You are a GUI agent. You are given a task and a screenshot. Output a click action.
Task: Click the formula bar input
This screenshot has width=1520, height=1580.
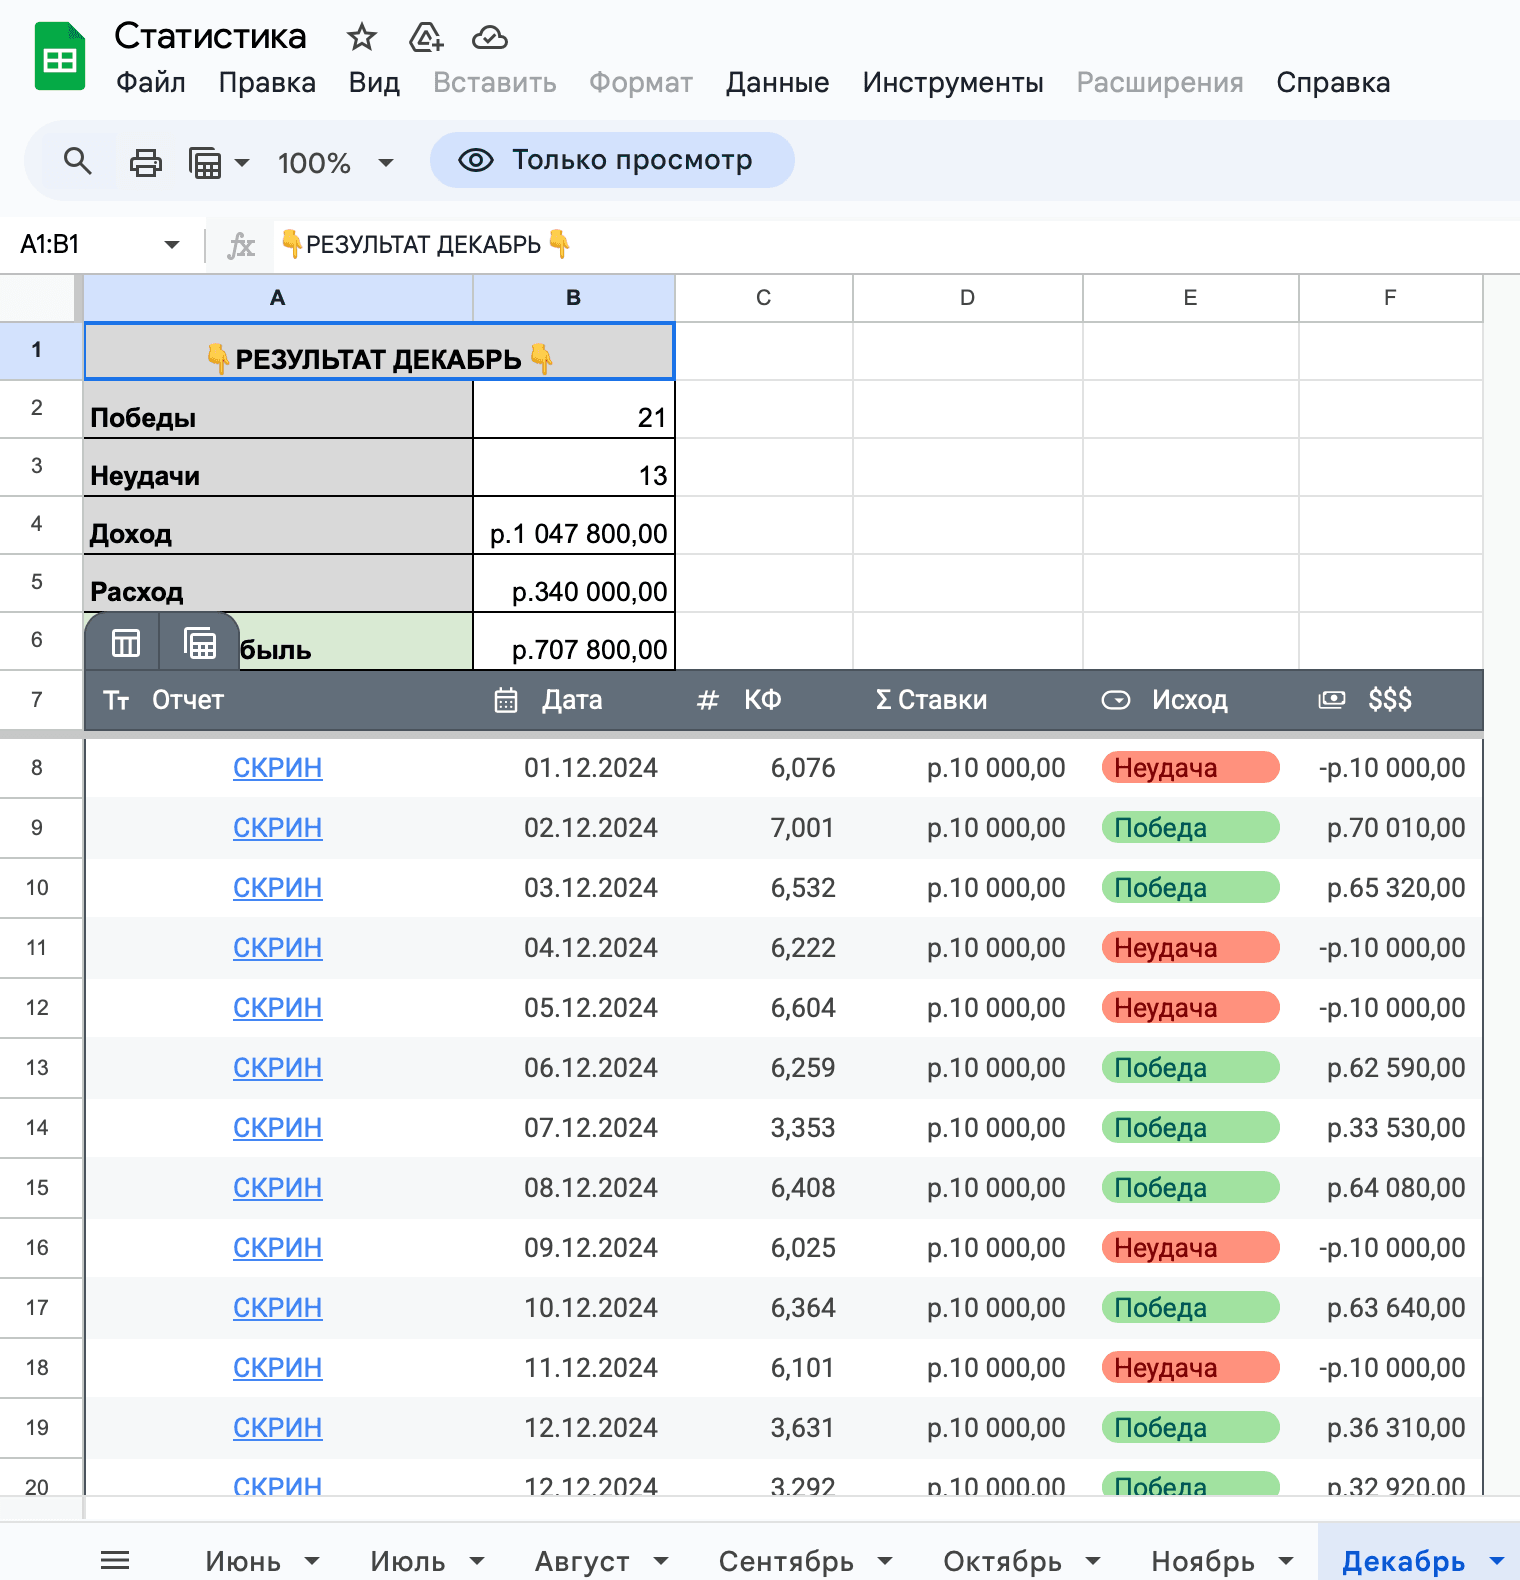tap(895, 245)
